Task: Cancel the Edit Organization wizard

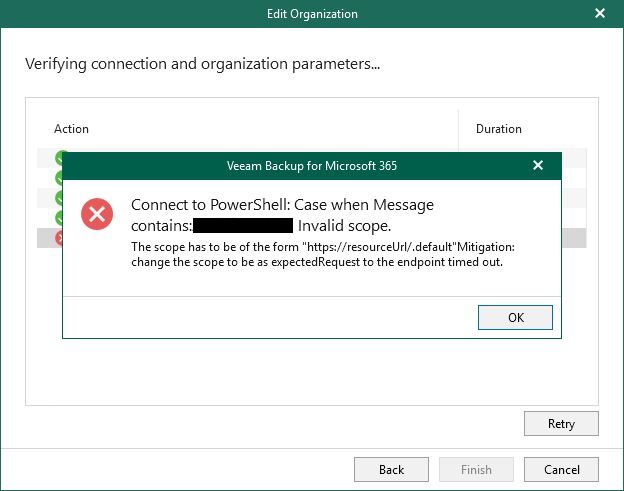Action: pyautogui.click(x=561, y=470)
